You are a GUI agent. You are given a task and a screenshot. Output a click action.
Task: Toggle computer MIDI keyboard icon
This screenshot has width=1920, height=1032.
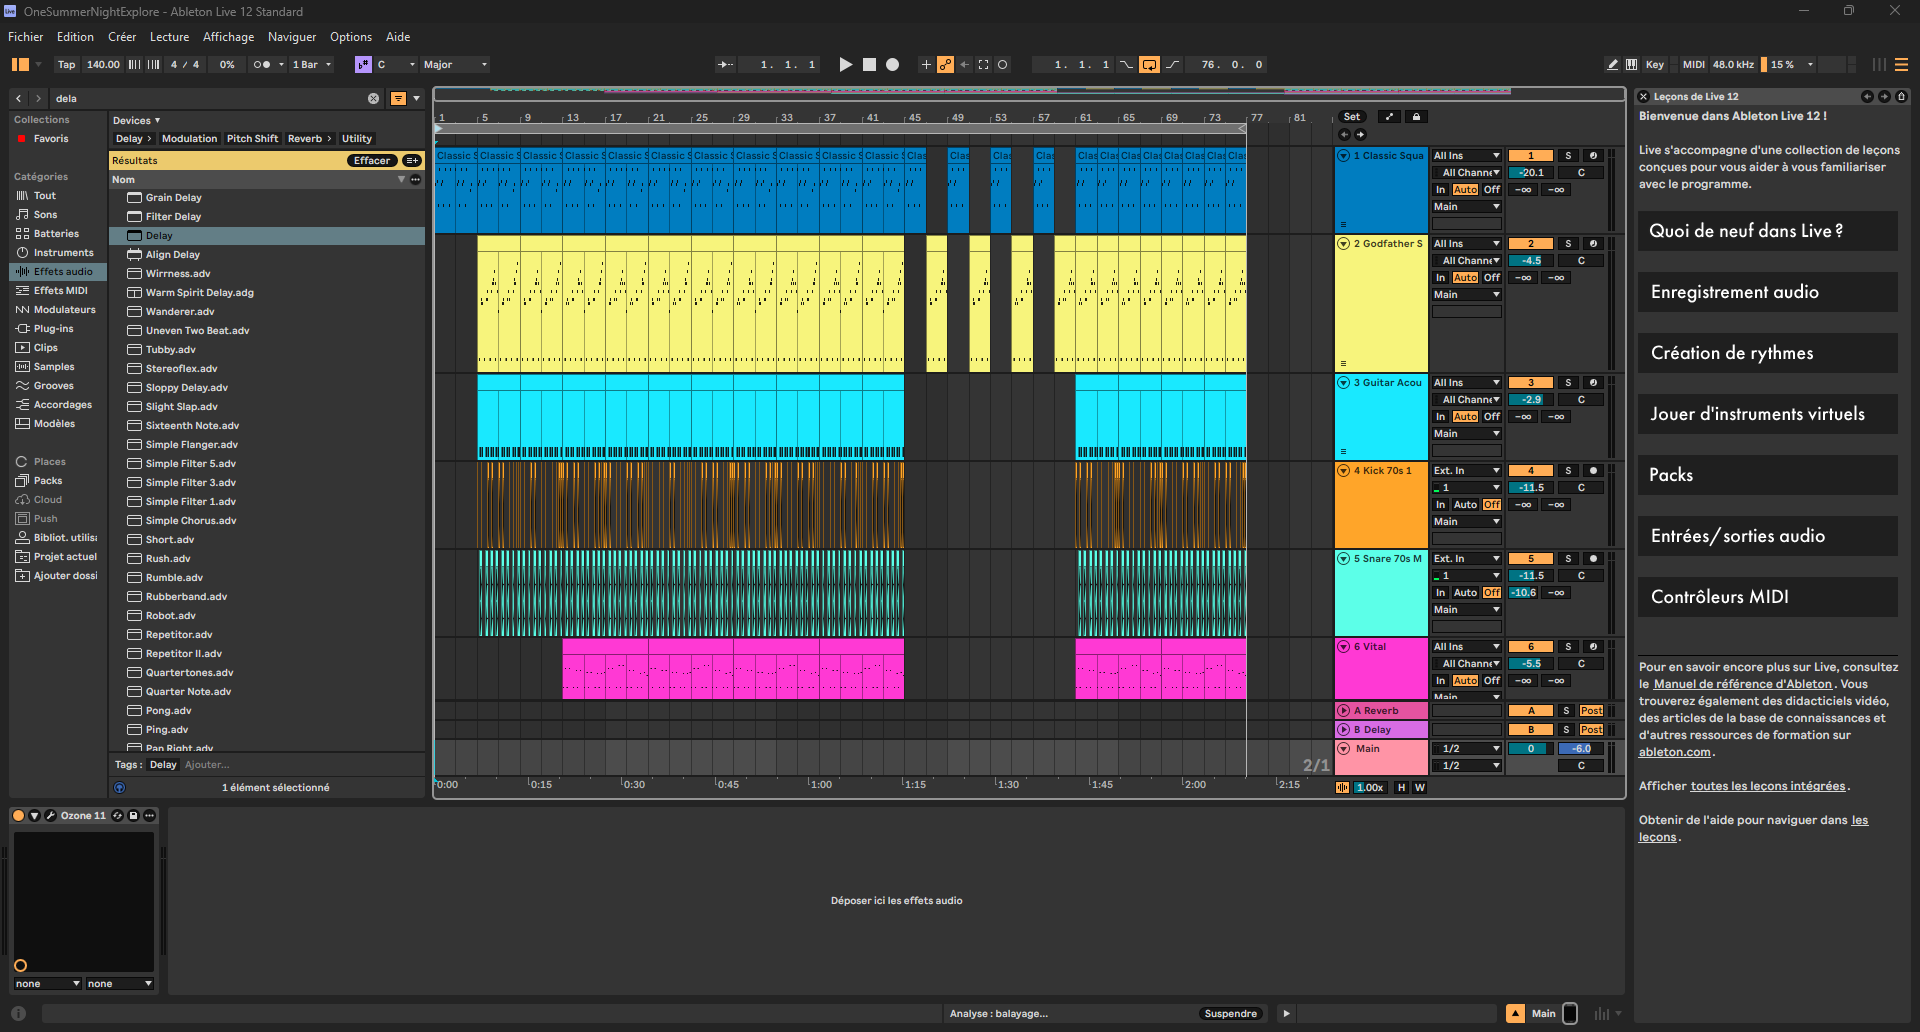click(x=1632, y=64)
